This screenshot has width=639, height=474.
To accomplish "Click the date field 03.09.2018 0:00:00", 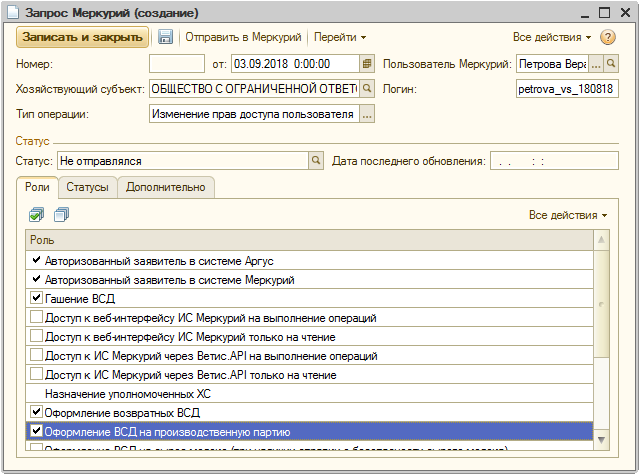I will tap(295, 64).
